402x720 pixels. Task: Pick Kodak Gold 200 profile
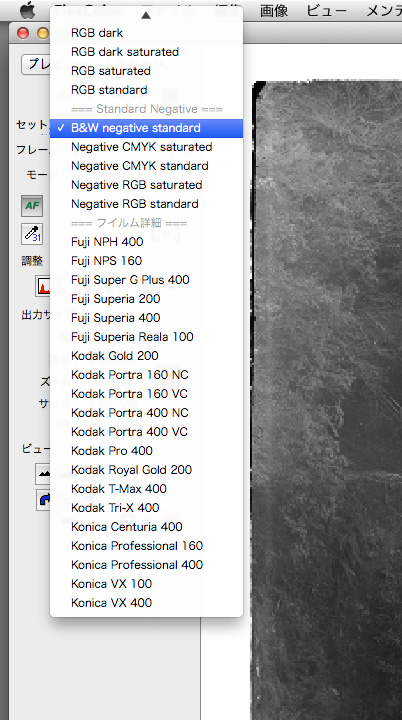pos(146,356)
